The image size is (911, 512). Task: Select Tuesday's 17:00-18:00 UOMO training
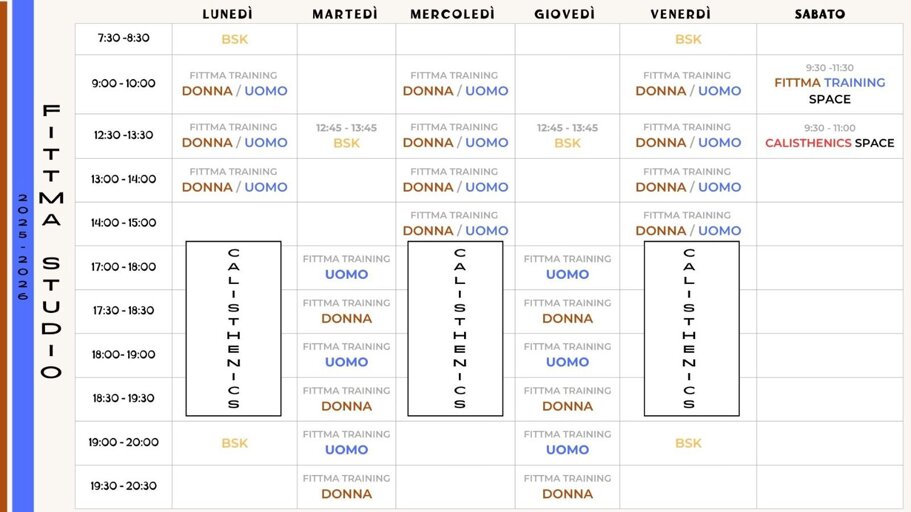click(346, 274)
